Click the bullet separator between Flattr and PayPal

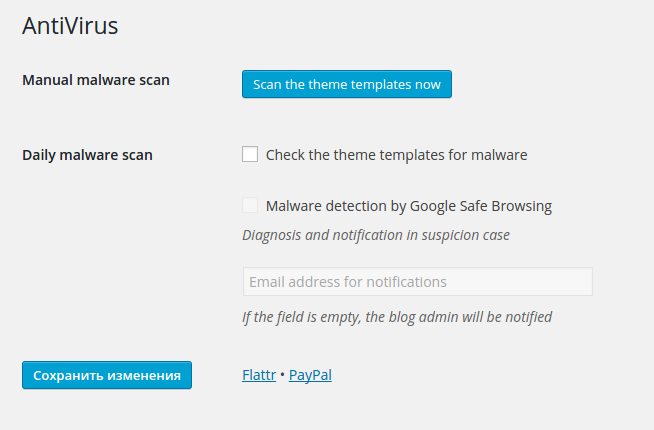click(282, 375)
